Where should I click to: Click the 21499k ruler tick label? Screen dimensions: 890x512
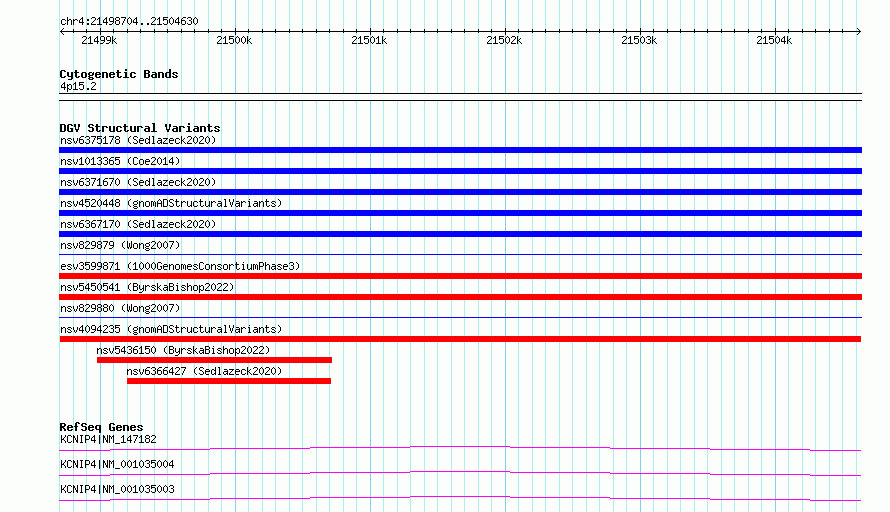[x=99, y=40]
